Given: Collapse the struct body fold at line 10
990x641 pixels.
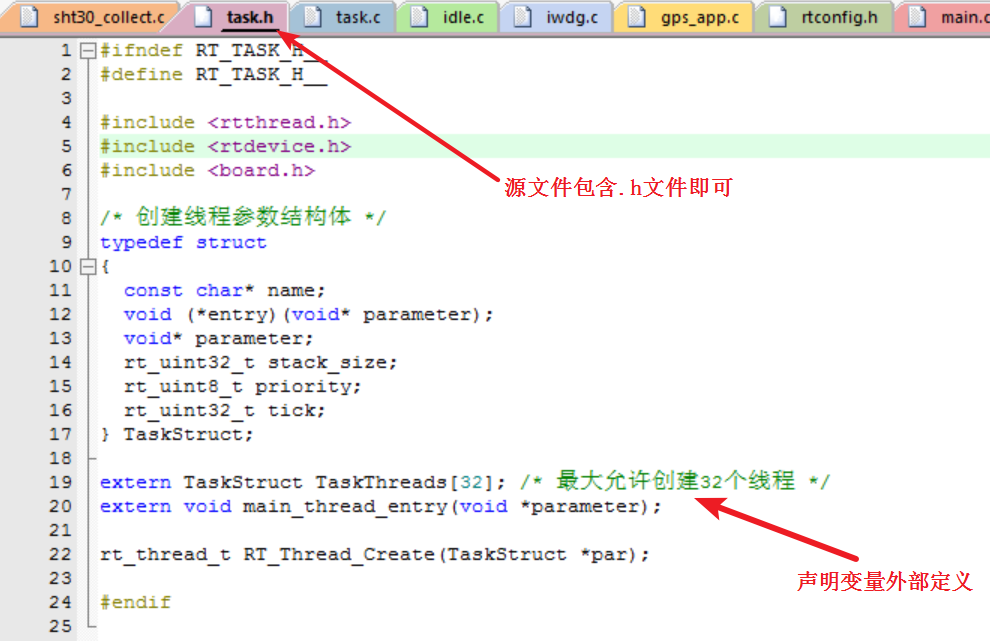Looking at the screenshot, I should 89,266.
